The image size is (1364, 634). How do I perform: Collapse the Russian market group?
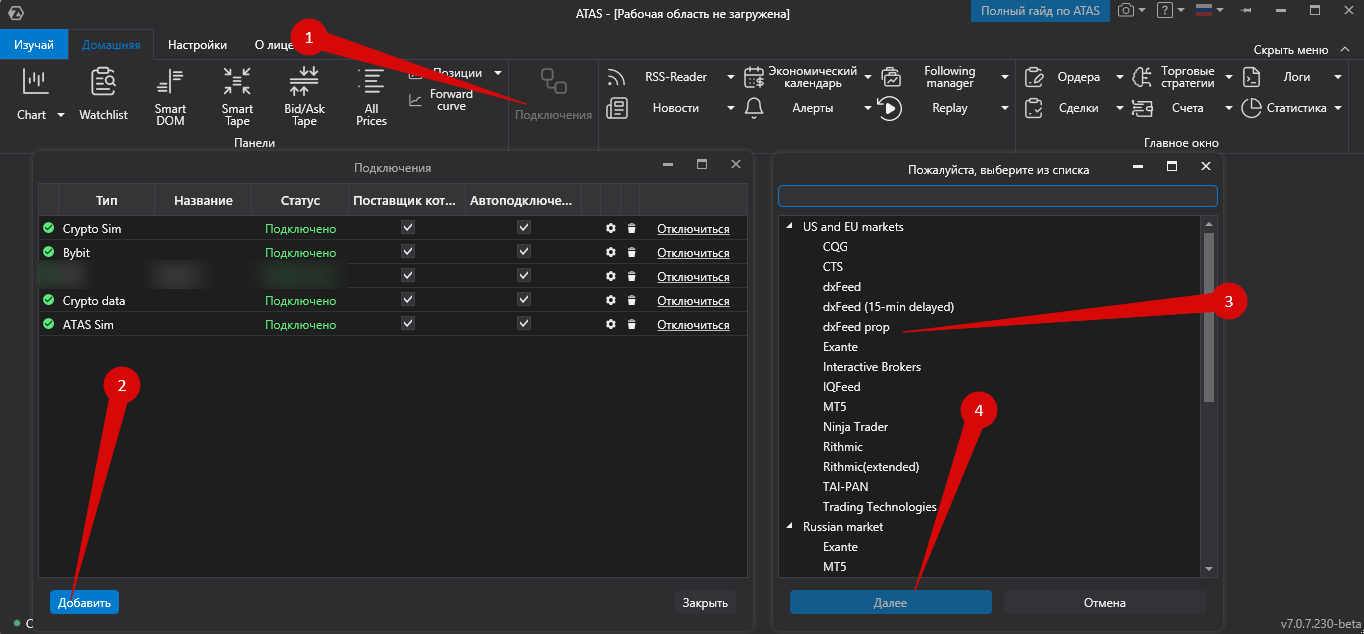tap(789, 527)
